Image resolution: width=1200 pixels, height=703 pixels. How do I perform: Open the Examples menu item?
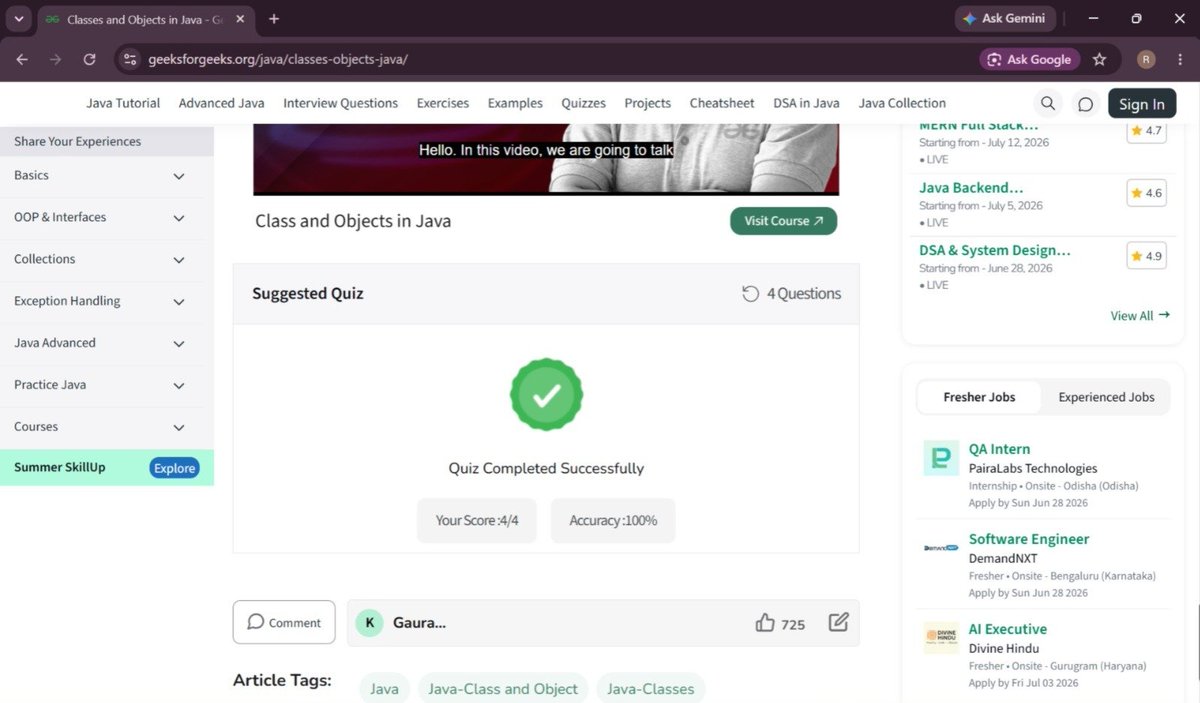click(515, 103)
